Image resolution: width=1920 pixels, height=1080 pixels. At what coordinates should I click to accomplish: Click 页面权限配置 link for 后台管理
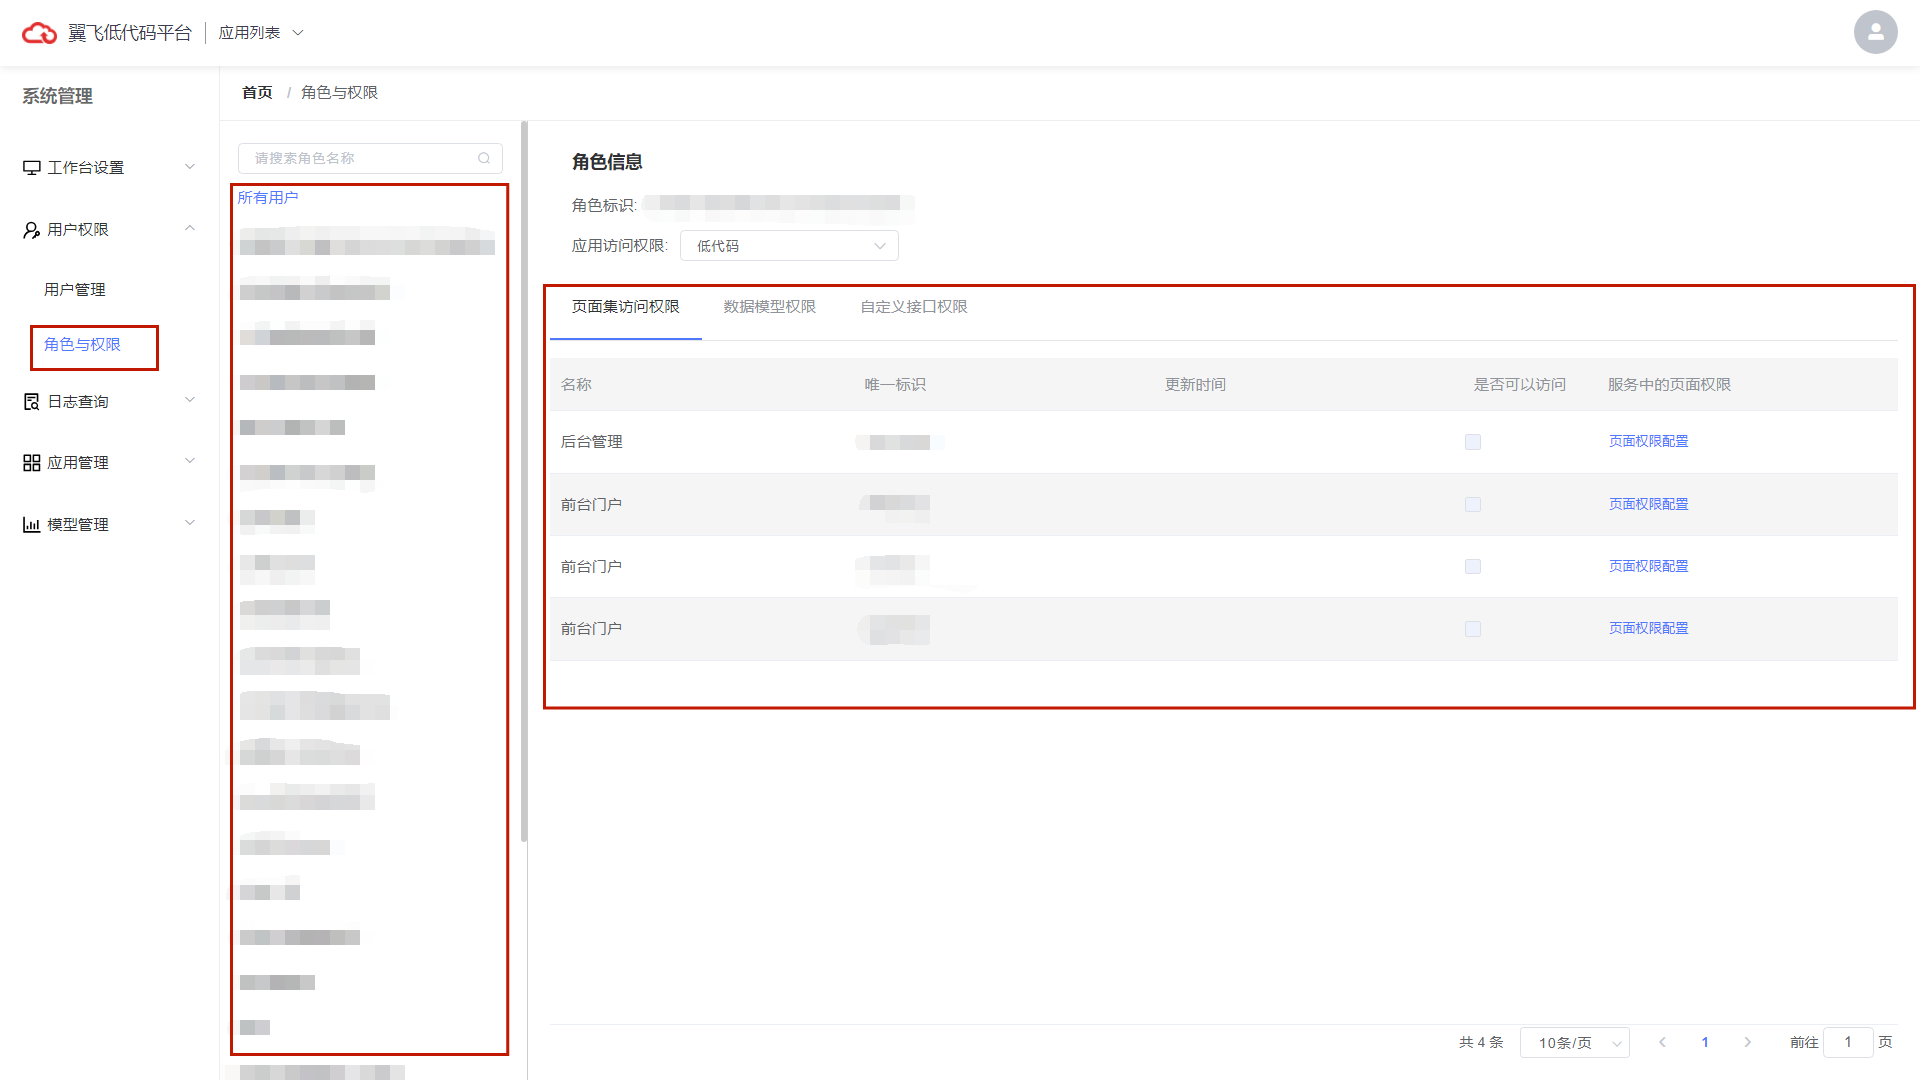[x=1648, y=441]
